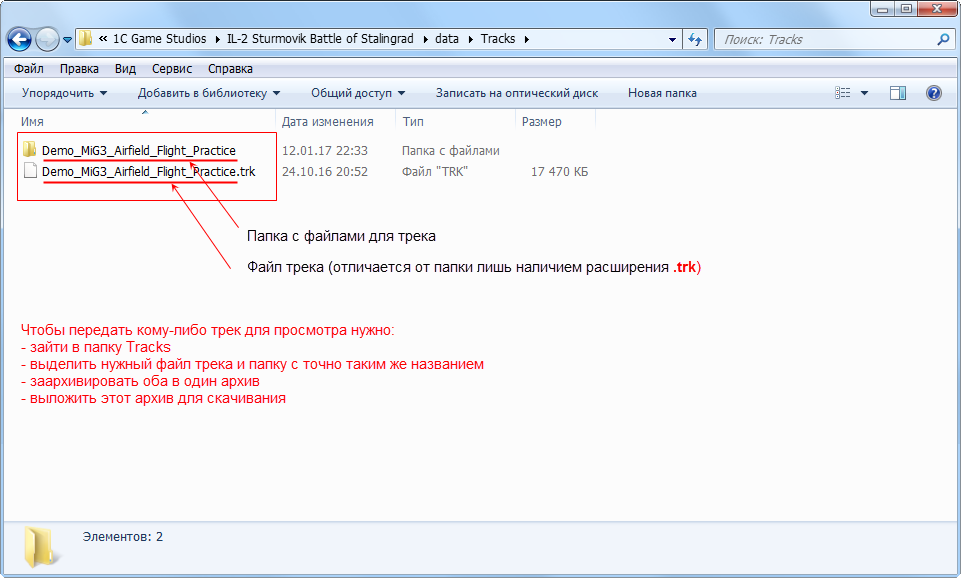Viewport: 961px width, 578px height.
Task: Toggle the preview pane icon
Action: click(898, 93)
